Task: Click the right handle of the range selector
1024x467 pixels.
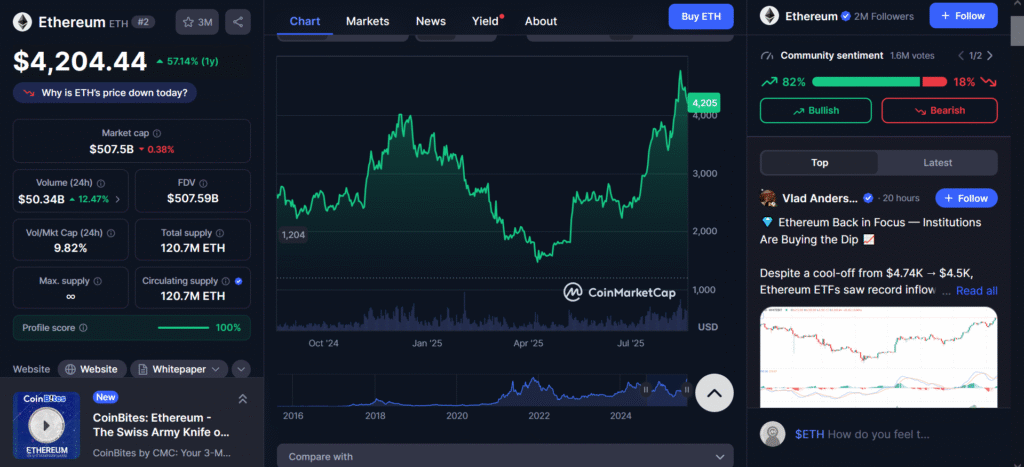Action: click(x=686, y=389)
